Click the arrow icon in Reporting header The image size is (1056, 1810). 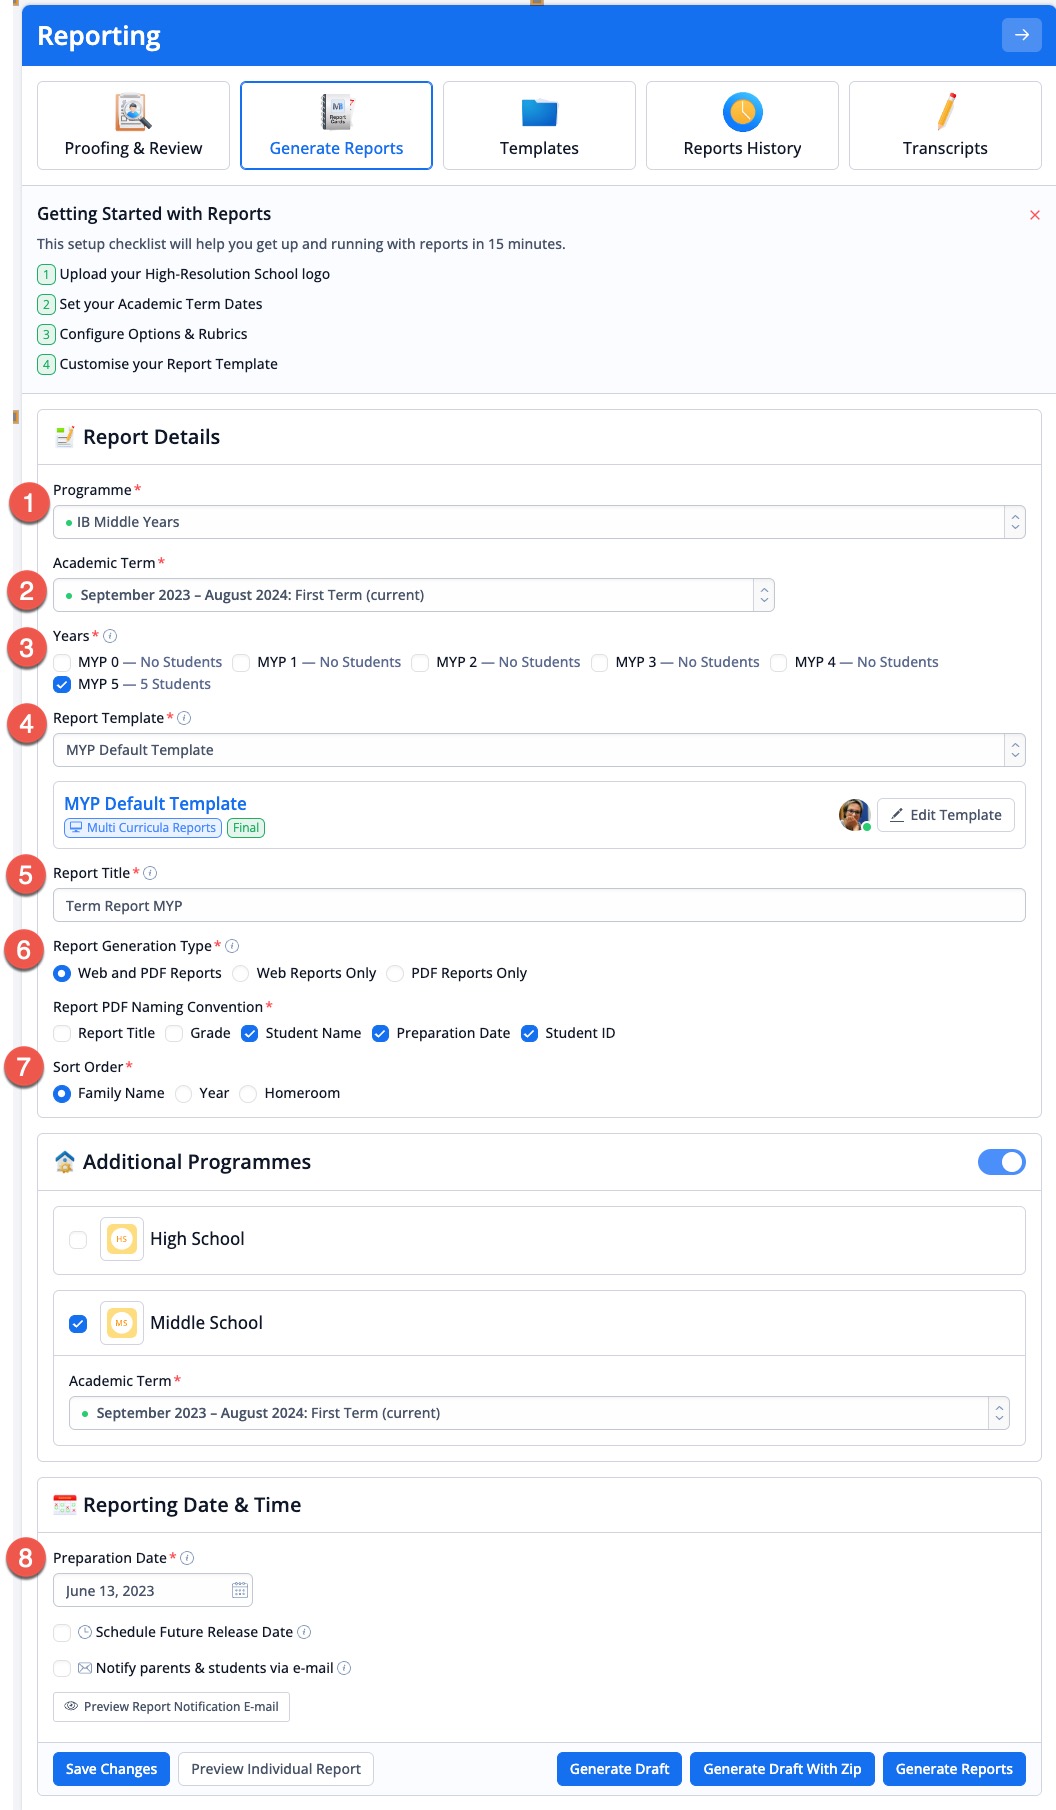coord(1021,35)
